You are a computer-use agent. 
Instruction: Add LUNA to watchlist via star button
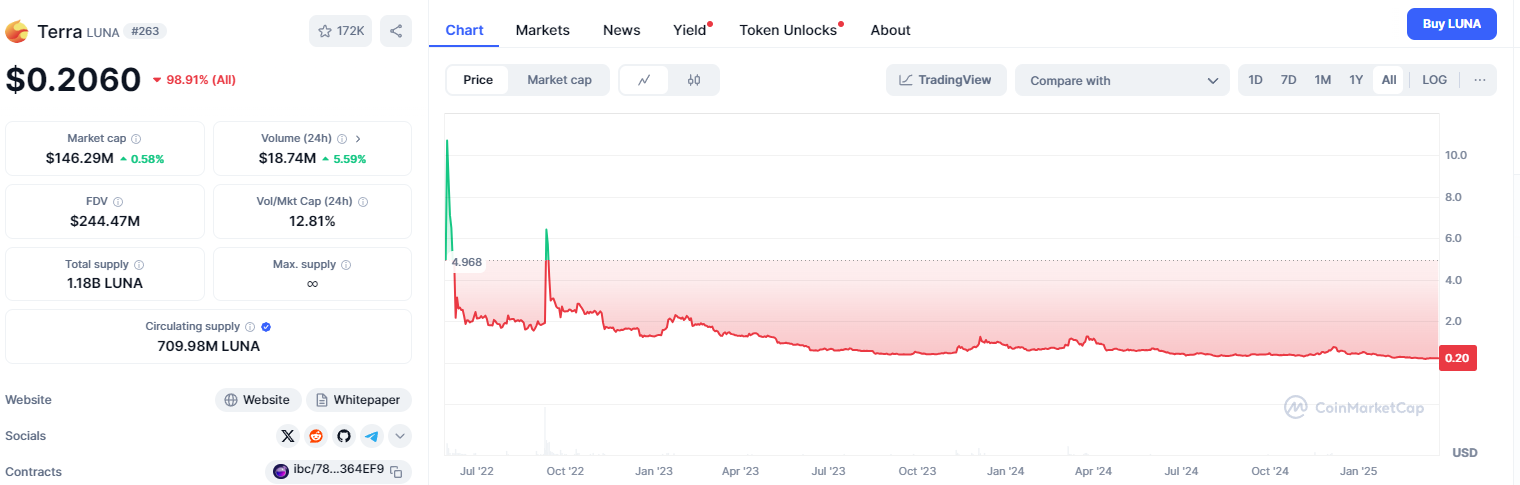coord(340,31)
